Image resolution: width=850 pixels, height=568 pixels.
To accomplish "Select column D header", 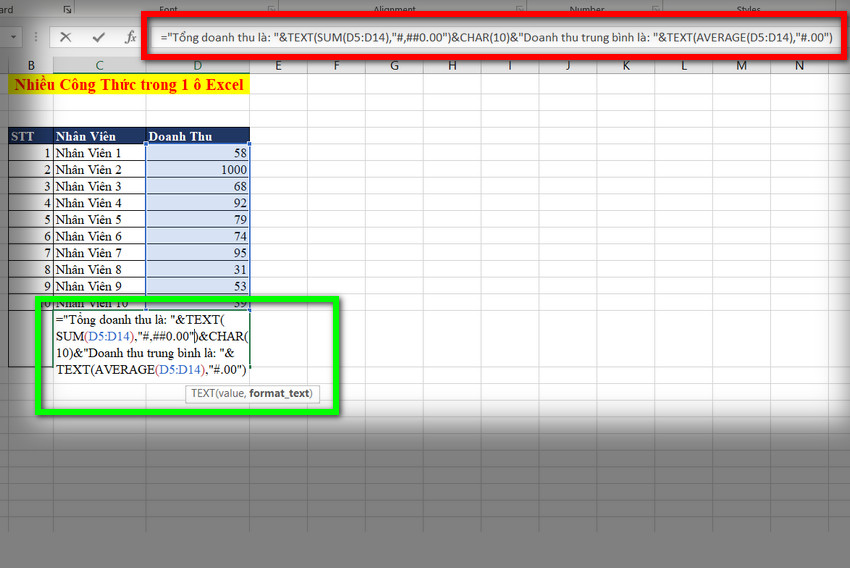I will tap(197, 66).
